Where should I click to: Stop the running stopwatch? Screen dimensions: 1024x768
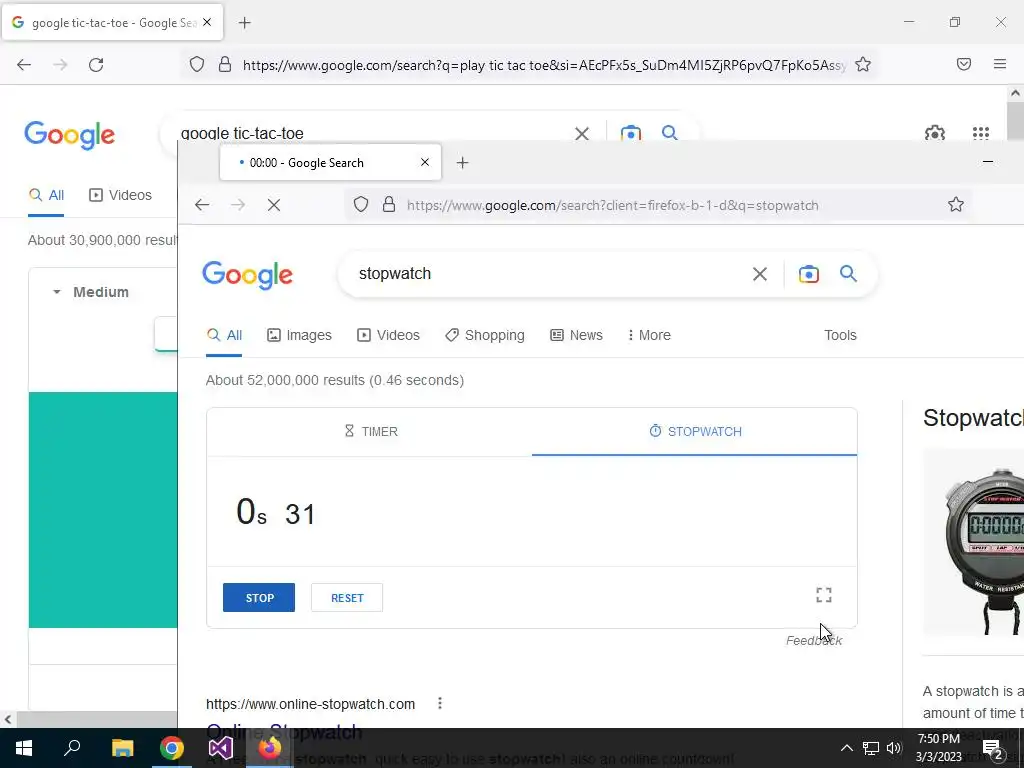tap(259, 598)
